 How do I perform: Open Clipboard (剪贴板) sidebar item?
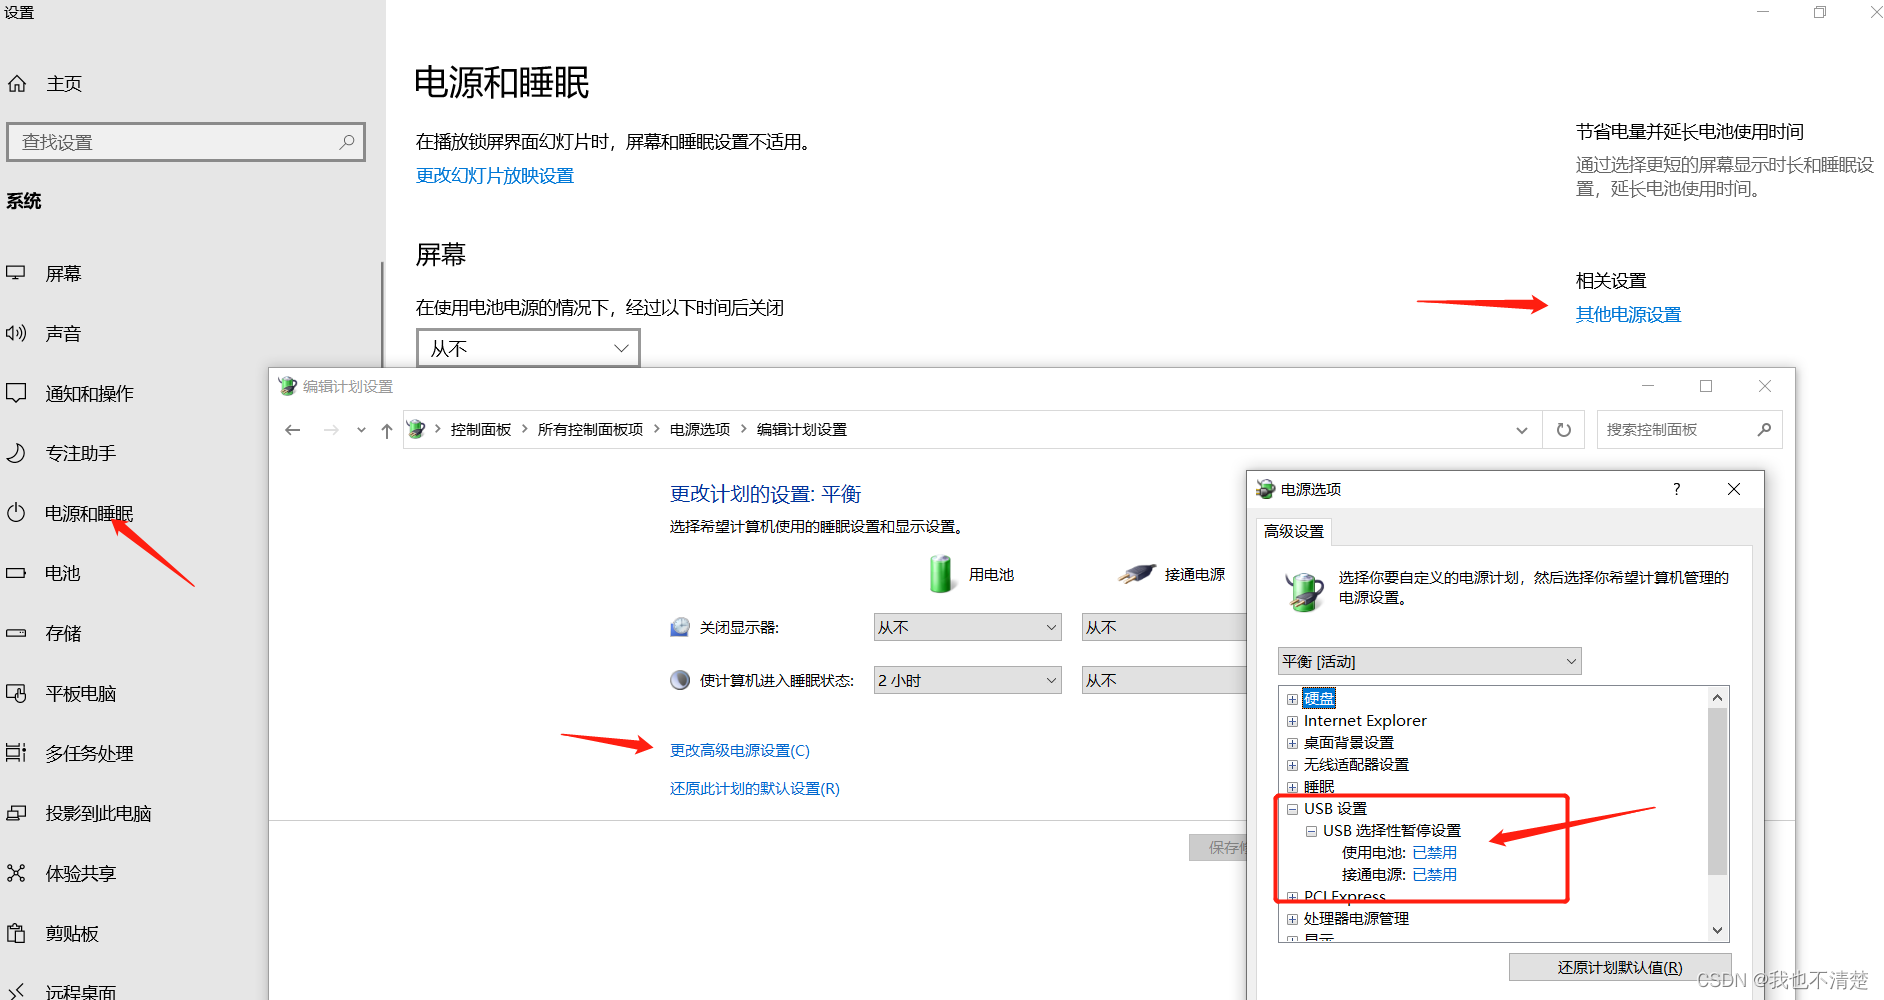coord(72,934)
